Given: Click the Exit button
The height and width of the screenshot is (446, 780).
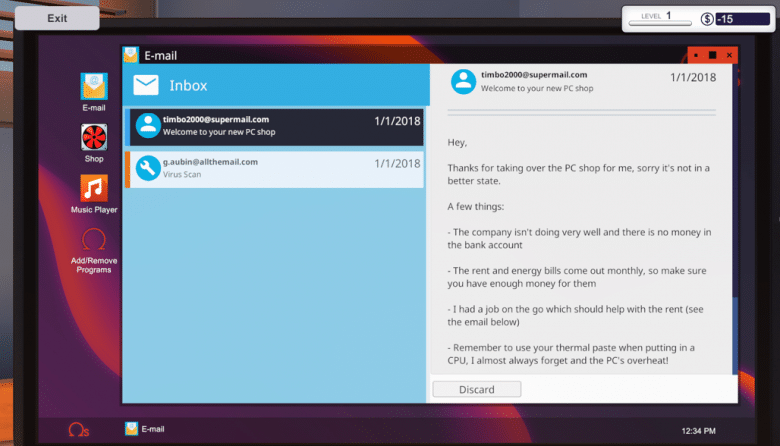Looking at the screenshot, I should [x=57, y=18].
